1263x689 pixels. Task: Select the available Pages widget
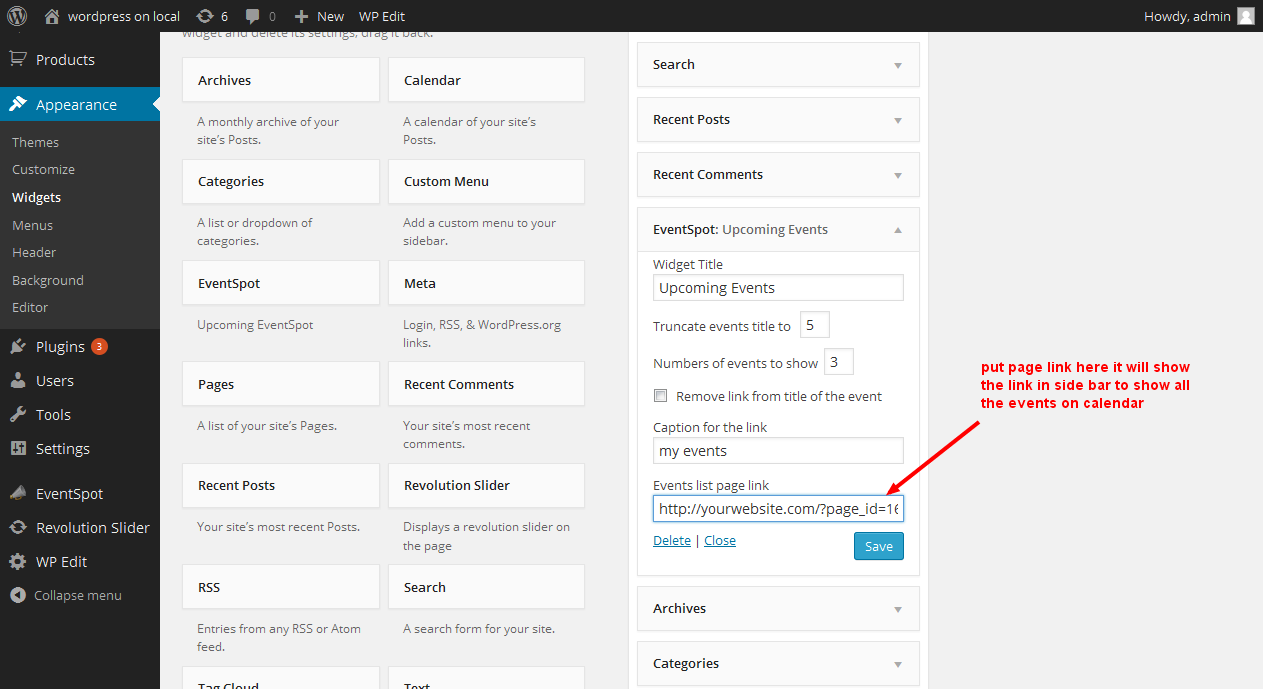(x=281, y=384)
